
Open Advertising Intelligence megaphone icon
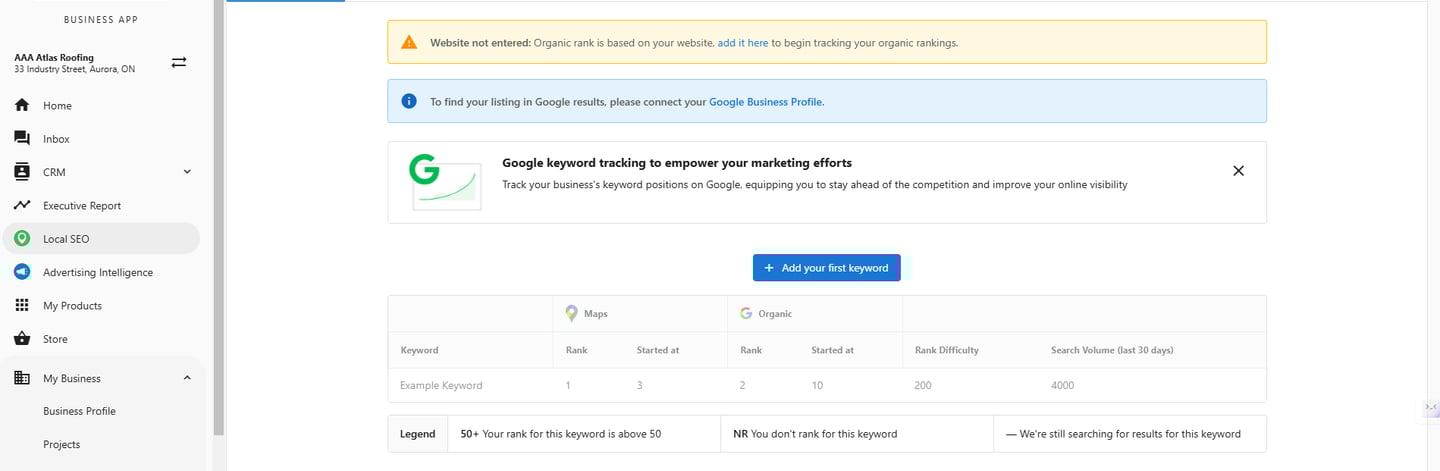pyautogui.click(x=22, y=272)
